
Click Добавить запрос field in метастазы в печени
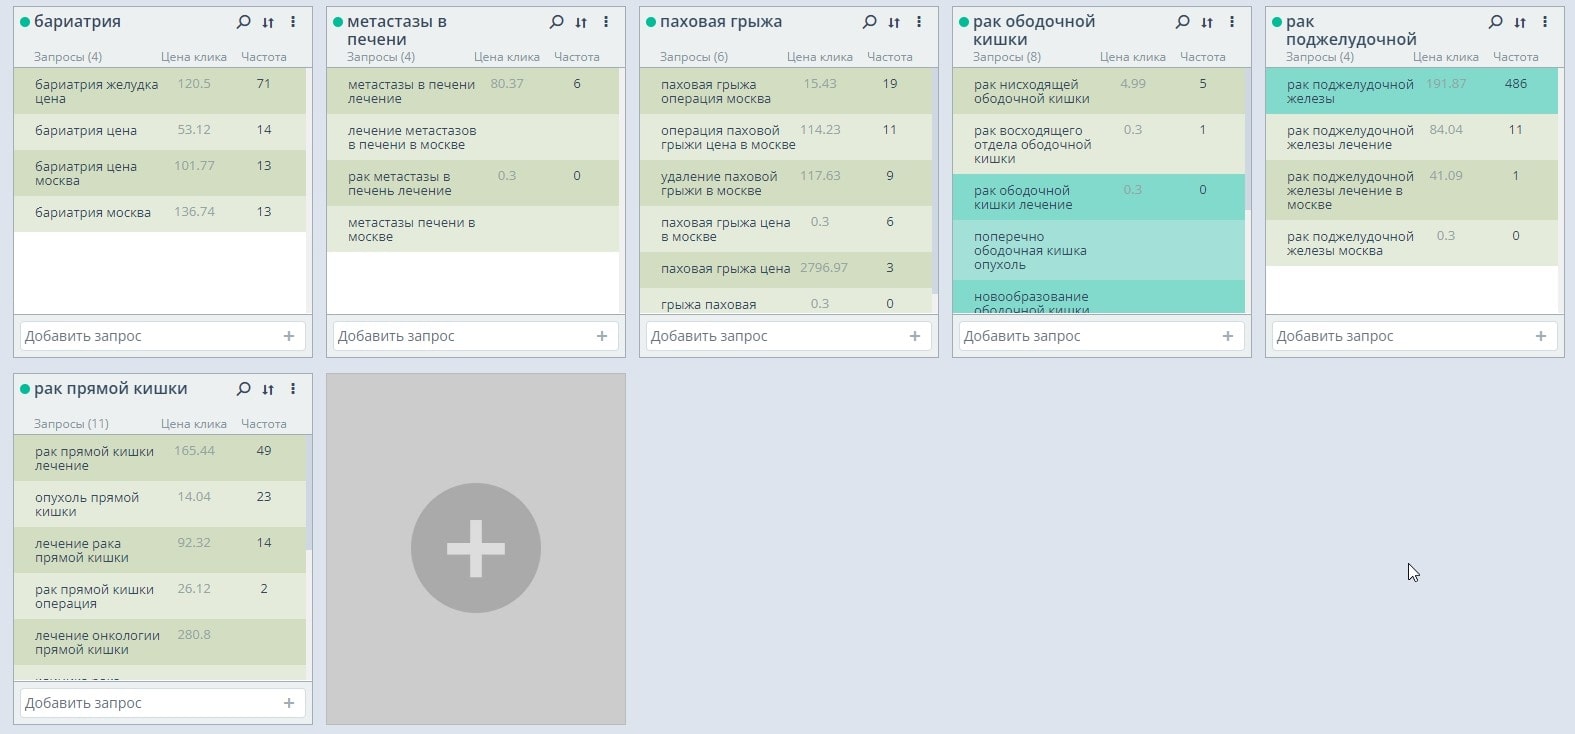point(460,336)
